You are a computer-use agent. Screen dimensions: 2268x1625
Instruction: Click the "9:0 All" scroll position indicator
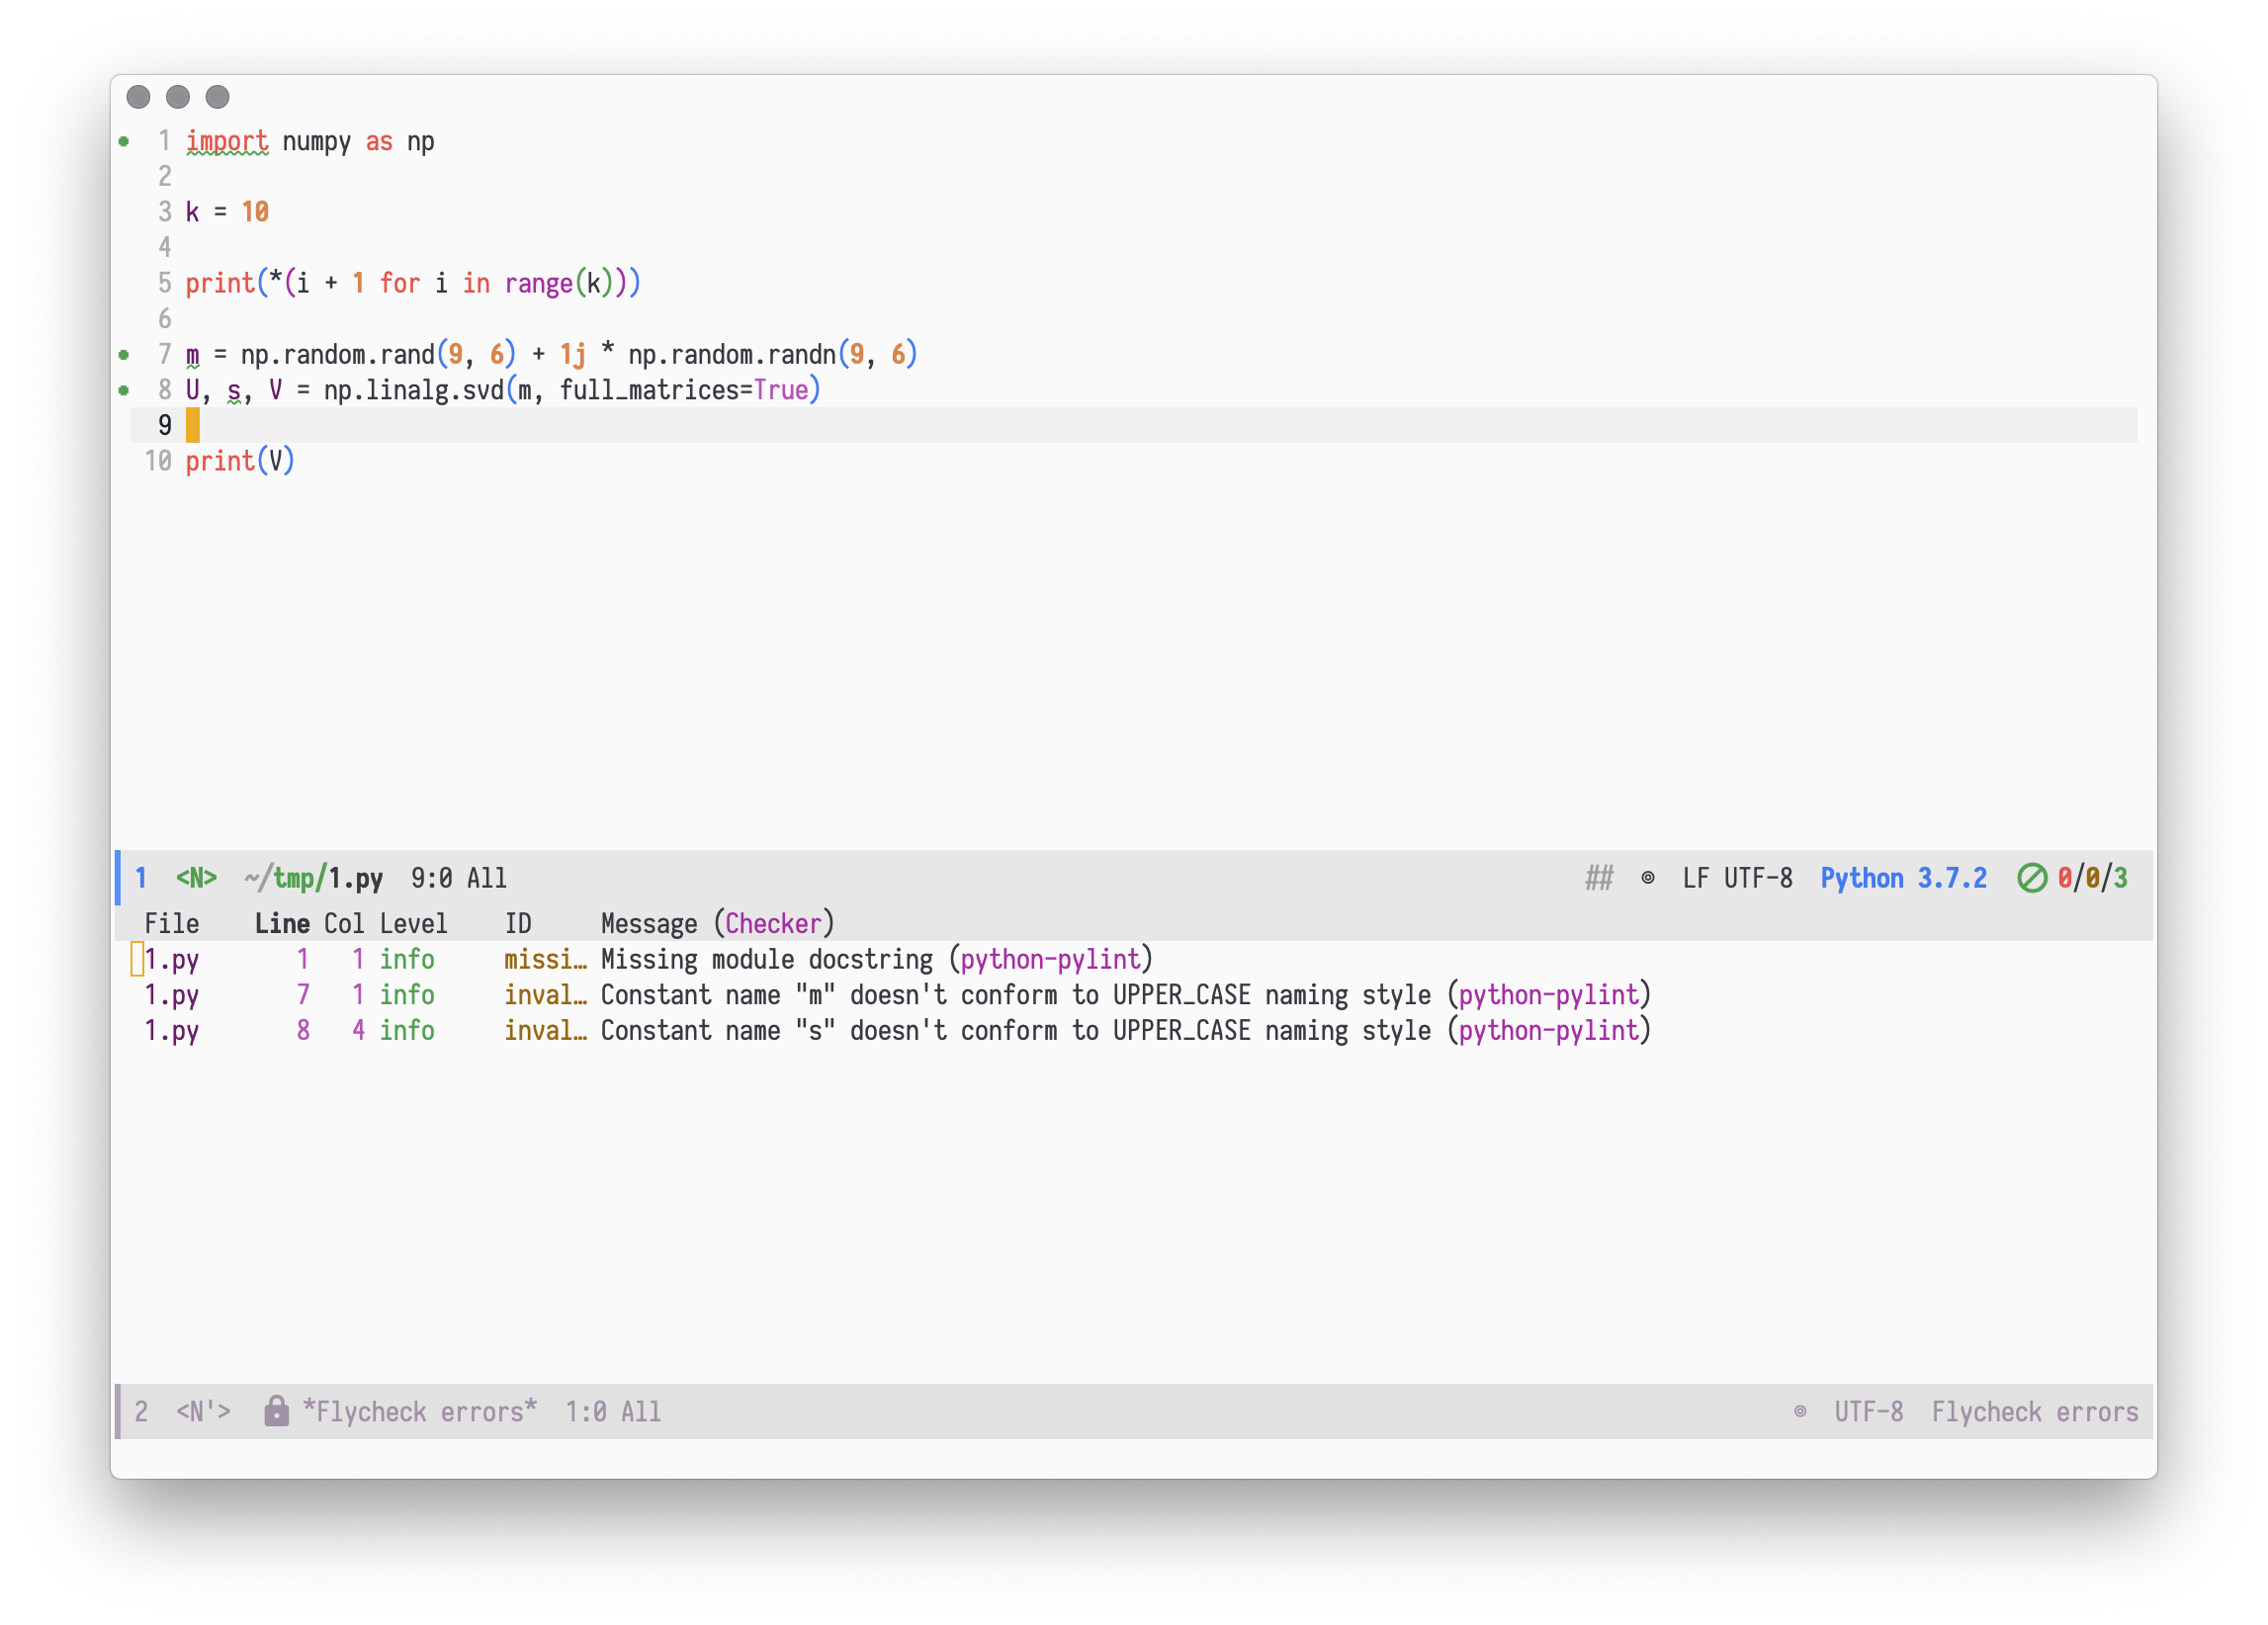click(x=457, y=878)
